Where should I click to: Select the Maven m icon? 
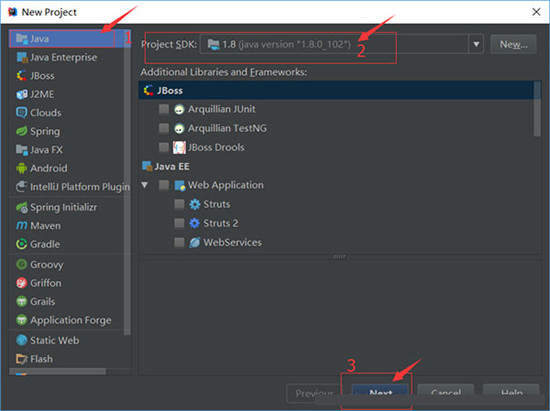[x=22, y=225]
